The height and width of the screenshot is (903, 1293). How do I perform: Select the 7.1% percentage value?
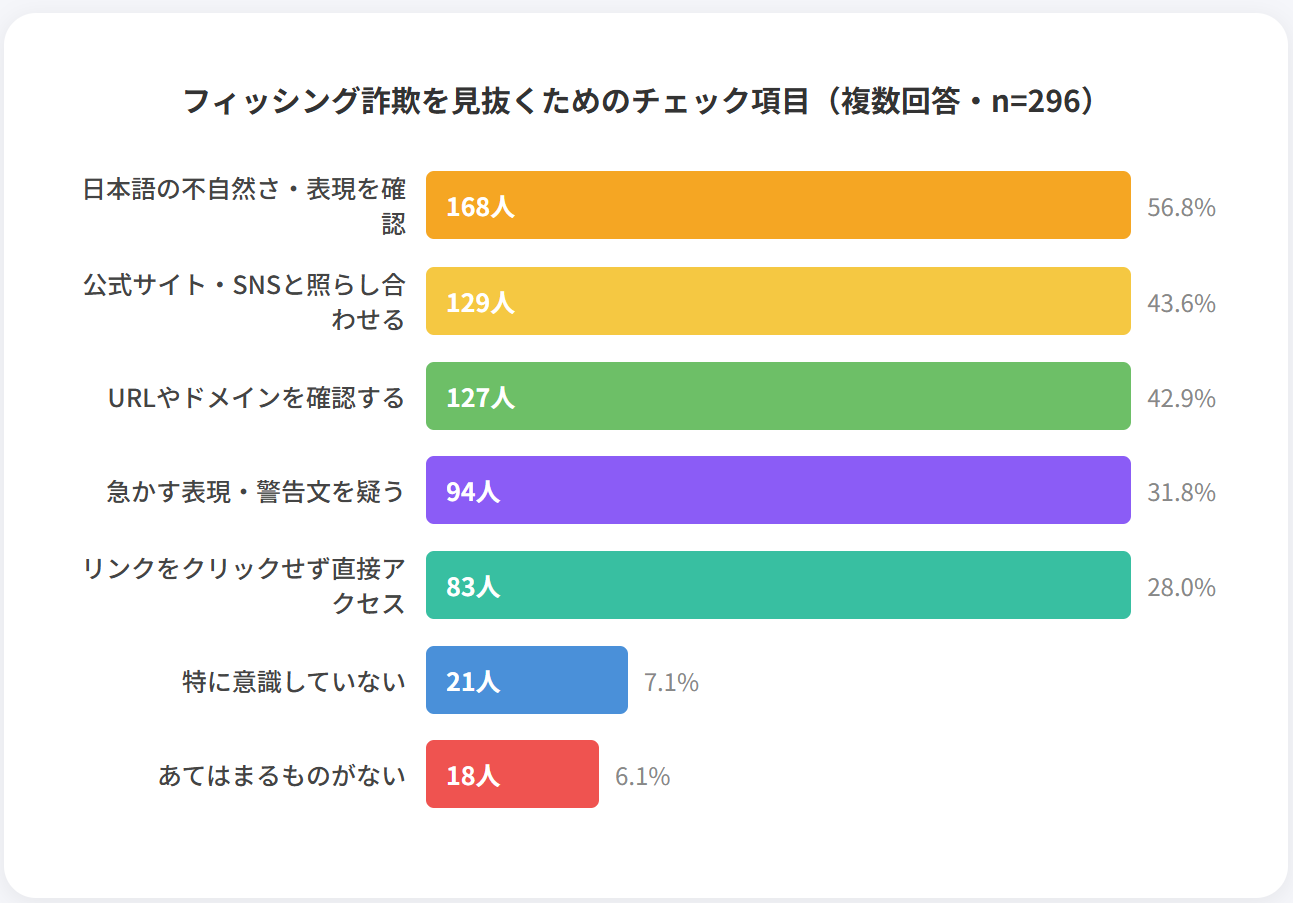pyautogui.click(x=671, y=682)
